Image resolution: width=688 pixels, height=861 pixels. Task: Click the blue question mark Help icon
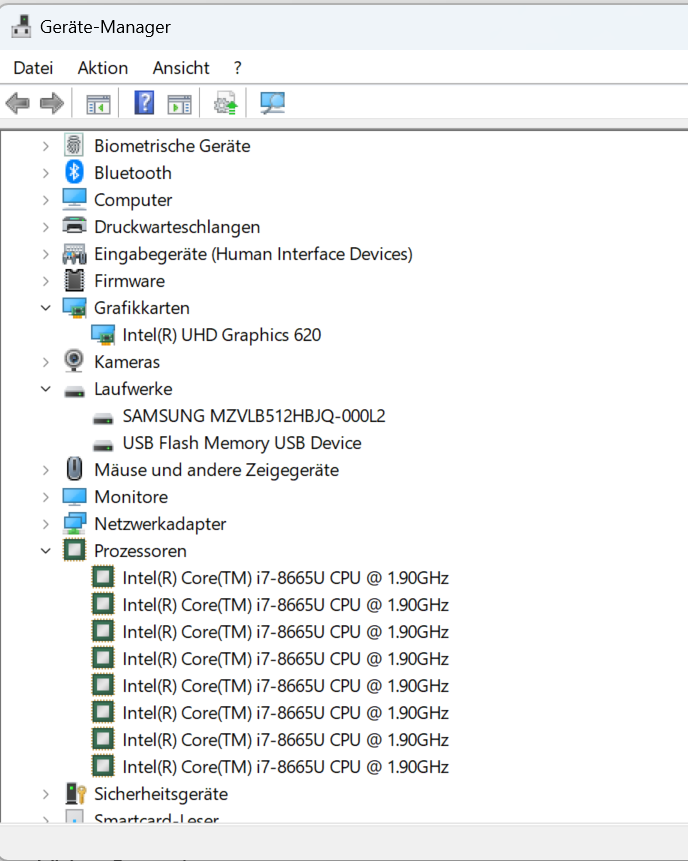click(x=144, y=103)
